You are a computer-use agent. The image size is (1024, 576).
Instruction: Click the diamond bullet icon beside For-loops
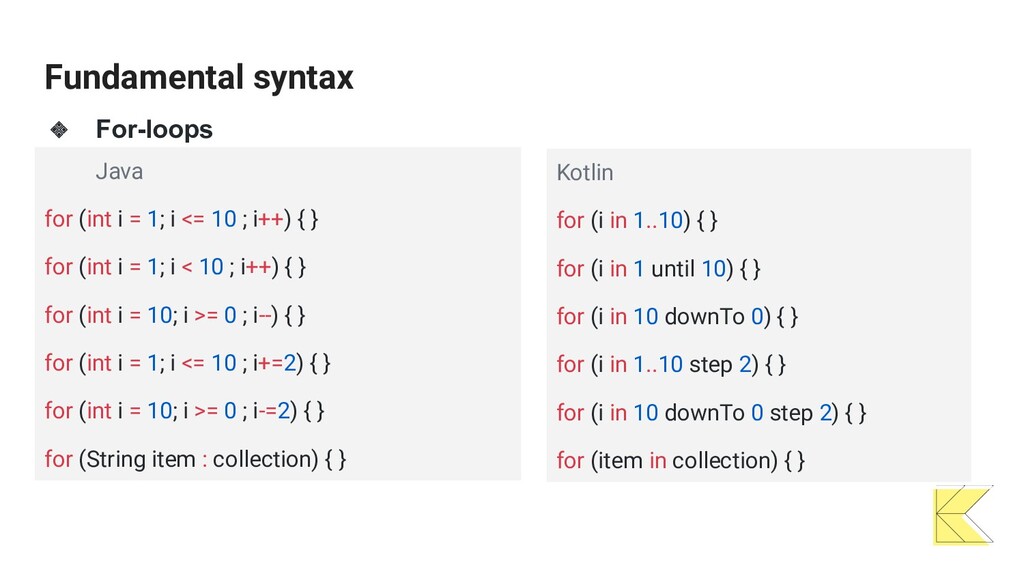pos(59,129)
